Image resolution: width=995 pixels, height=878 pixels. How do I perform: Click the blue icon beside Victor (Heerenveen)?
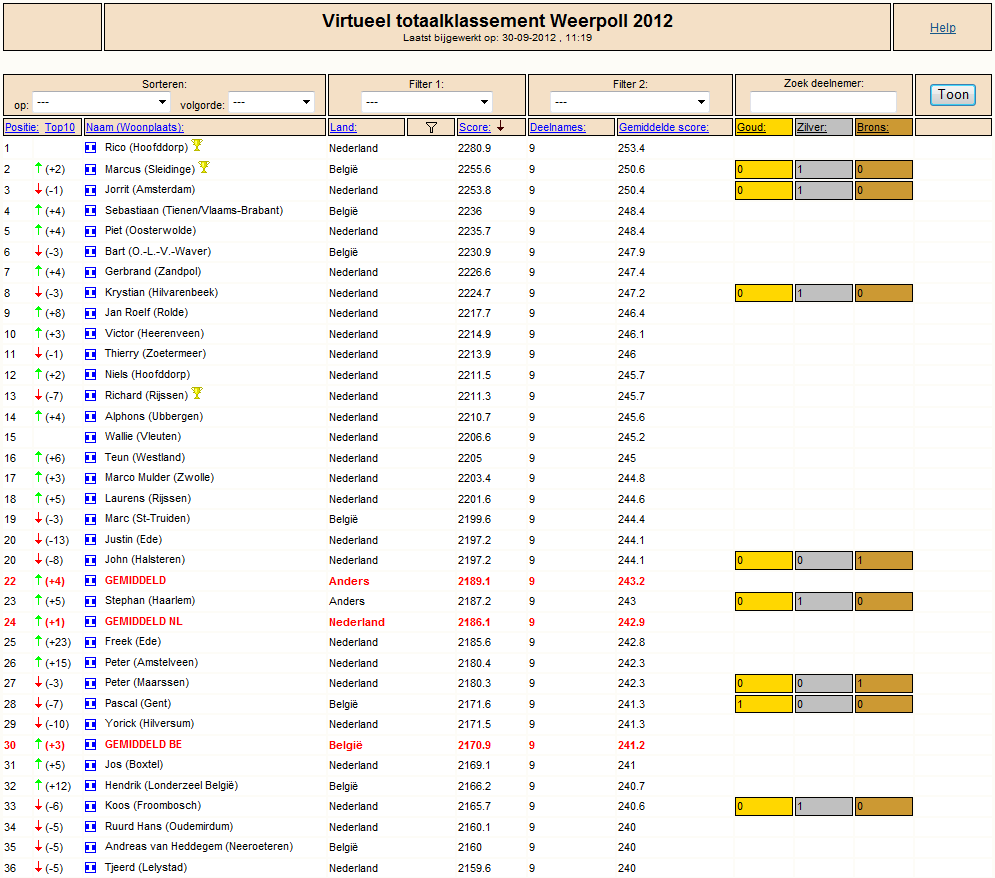pos(91,334)
